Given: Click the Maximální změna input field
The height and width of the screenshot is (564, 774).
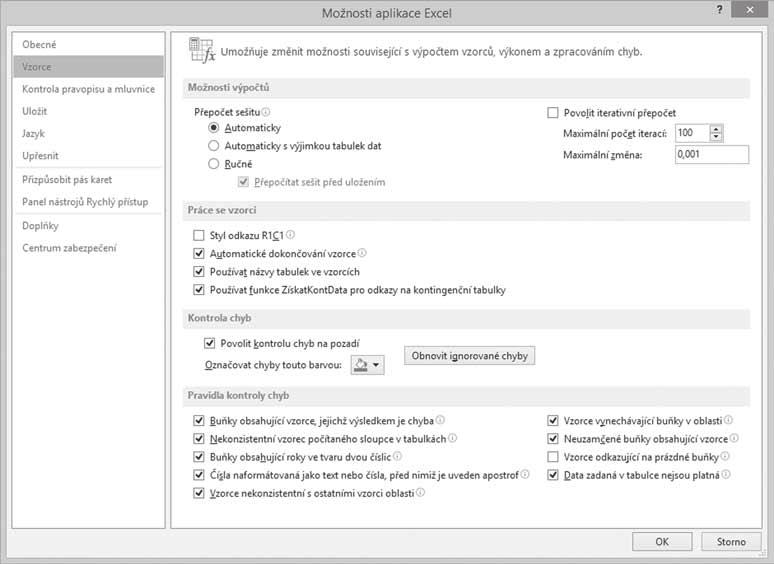Looking at the screenshot, I should (712, 154).
